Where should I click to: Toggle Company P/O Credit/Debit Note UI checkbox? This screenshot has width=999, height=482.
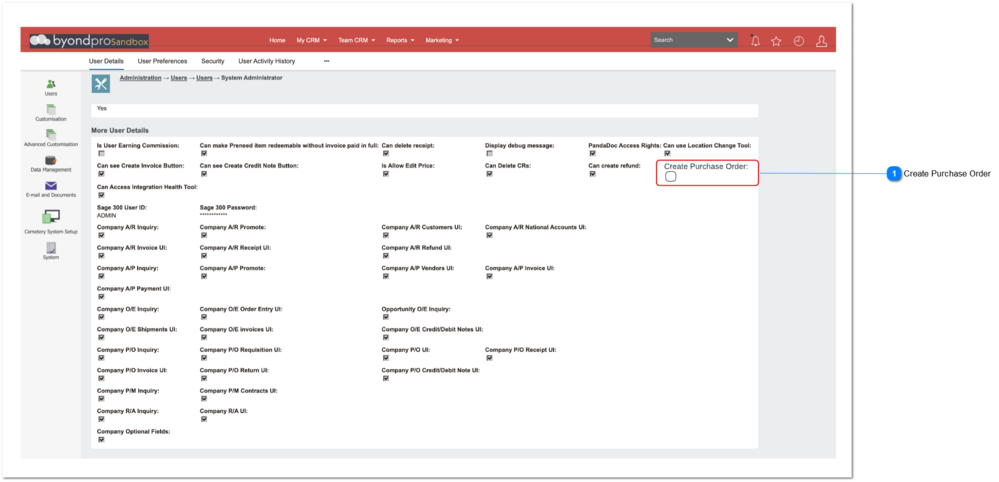(x=386, y=378)
